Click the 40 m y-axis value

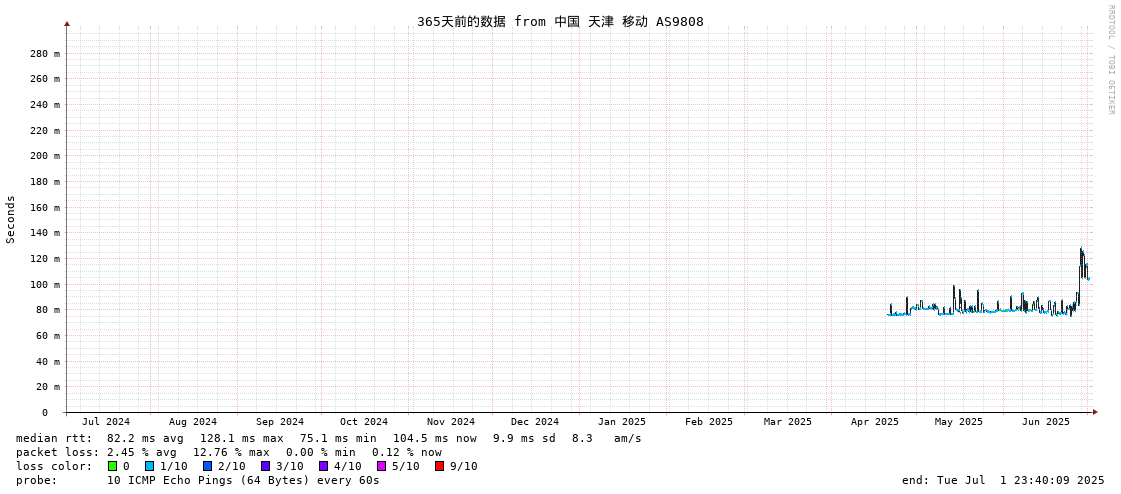click(x=47, y=361)
